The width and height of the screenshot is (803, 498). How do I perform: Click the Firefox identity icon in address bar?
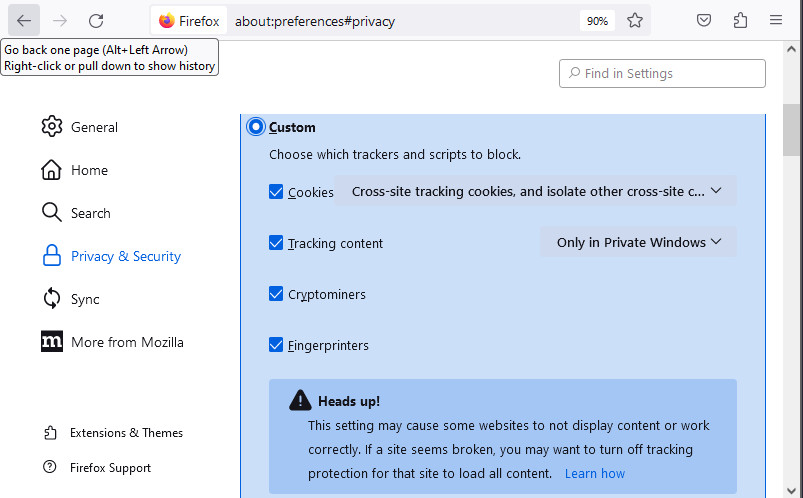[166, 20]
